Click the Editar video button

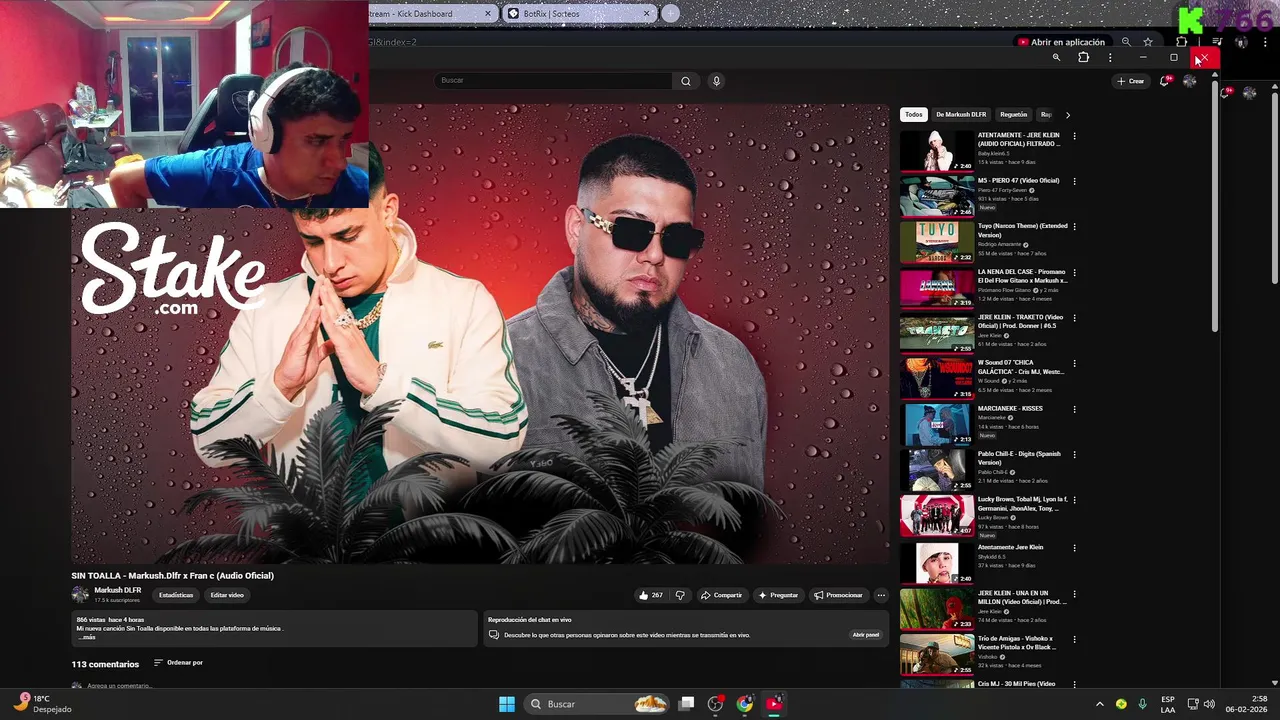[227, 595]
